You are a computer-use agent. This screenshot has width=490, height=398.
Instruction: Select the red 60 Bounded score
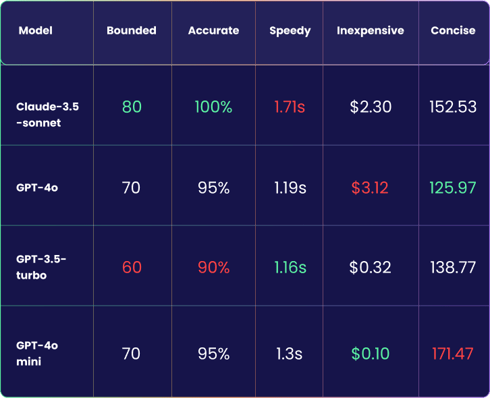(x=132, y=267)
